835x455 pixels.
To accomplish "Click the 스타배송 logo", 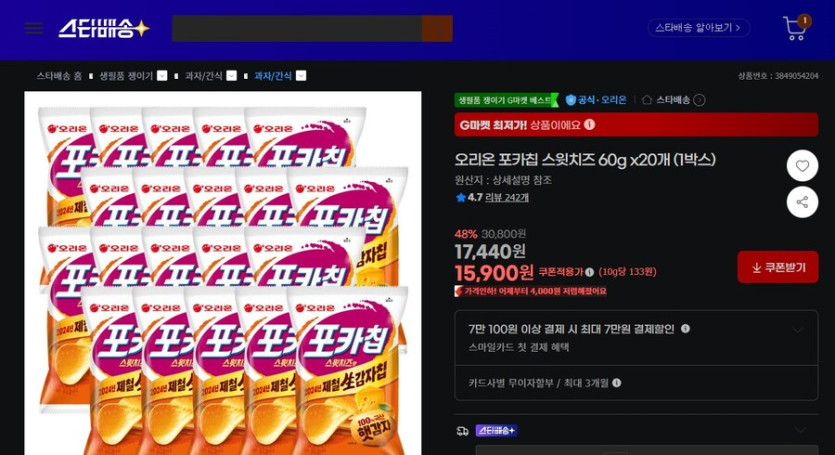I will [104, 28].
